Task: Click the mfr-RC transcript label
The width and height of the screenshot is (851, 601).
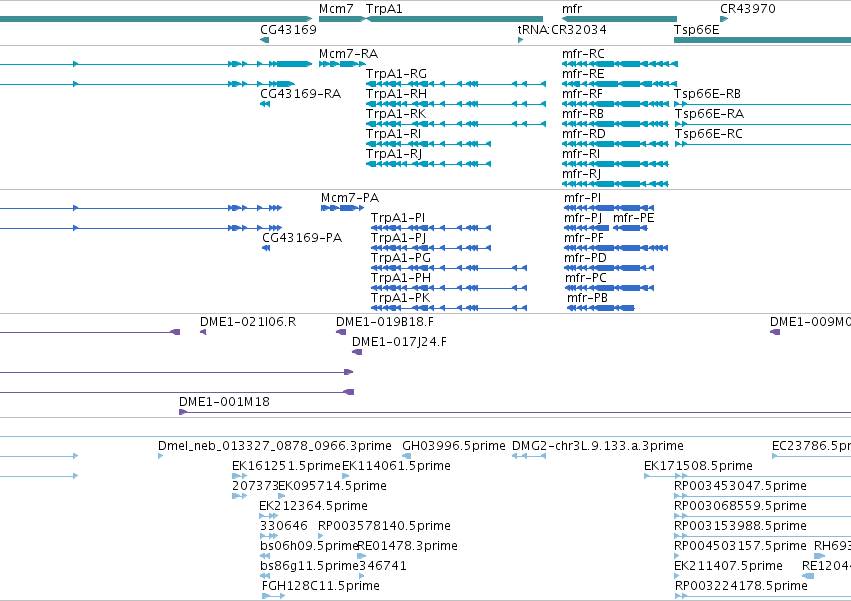Action: [583, 54]
